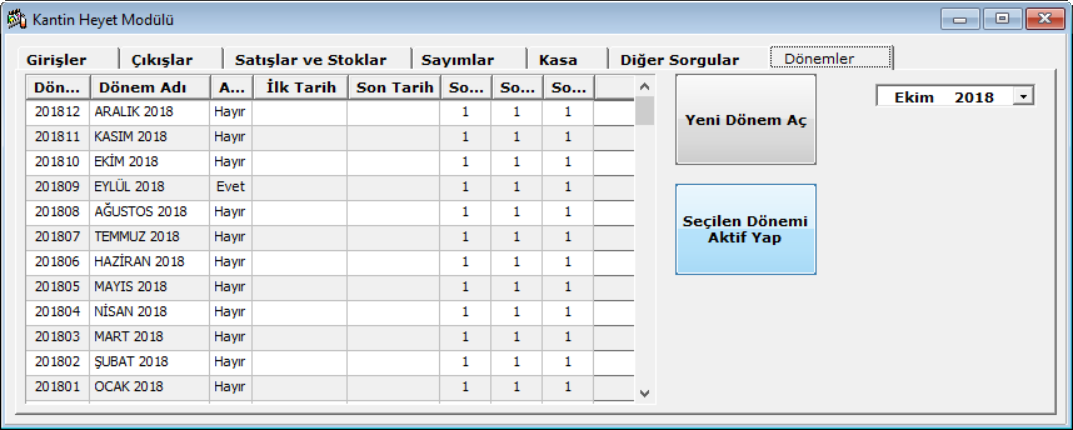The height and width of the screenshot is (430, 1073).
Task: Open the Girişler tab
Action: click(x=57, y=60)
